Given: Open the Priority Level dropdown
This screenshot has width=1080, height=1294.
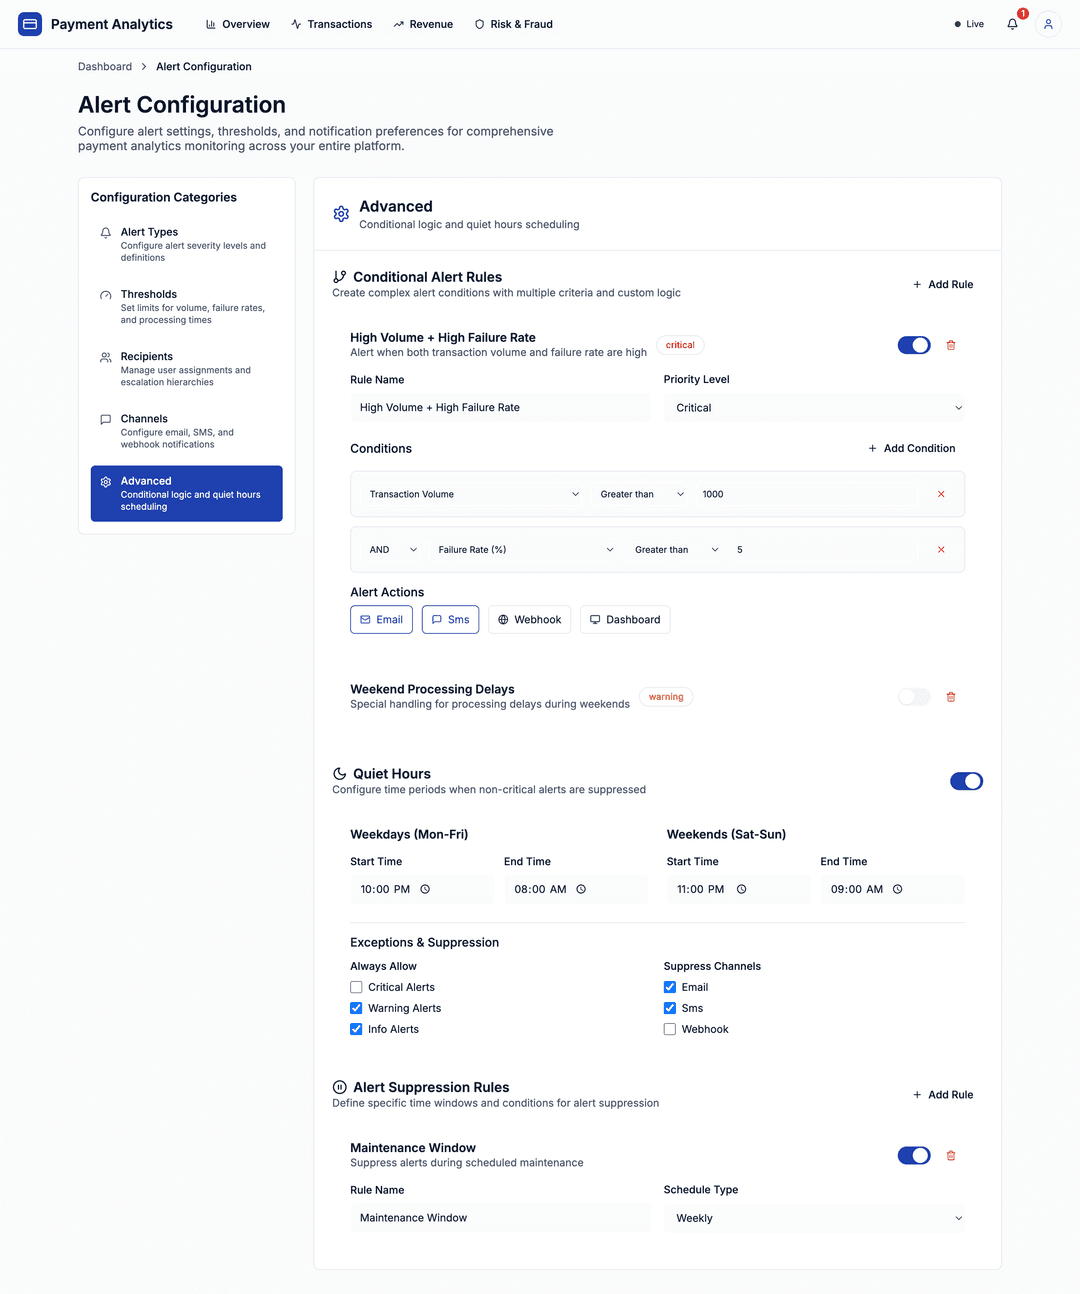Looking at the screenshot, I should pos(814,407).
